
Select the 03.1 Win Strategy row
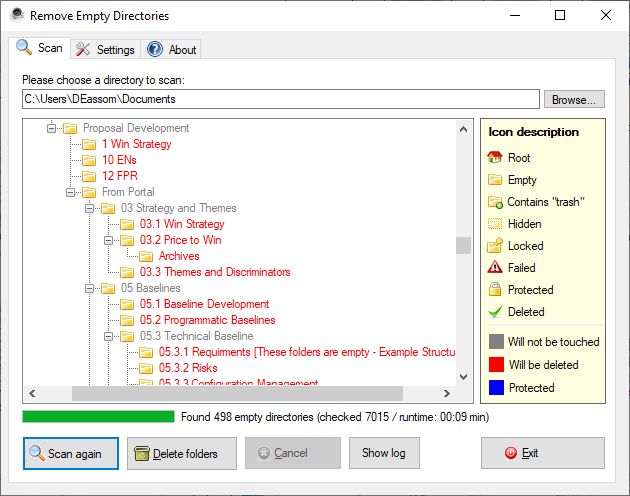tap(182, 224)
